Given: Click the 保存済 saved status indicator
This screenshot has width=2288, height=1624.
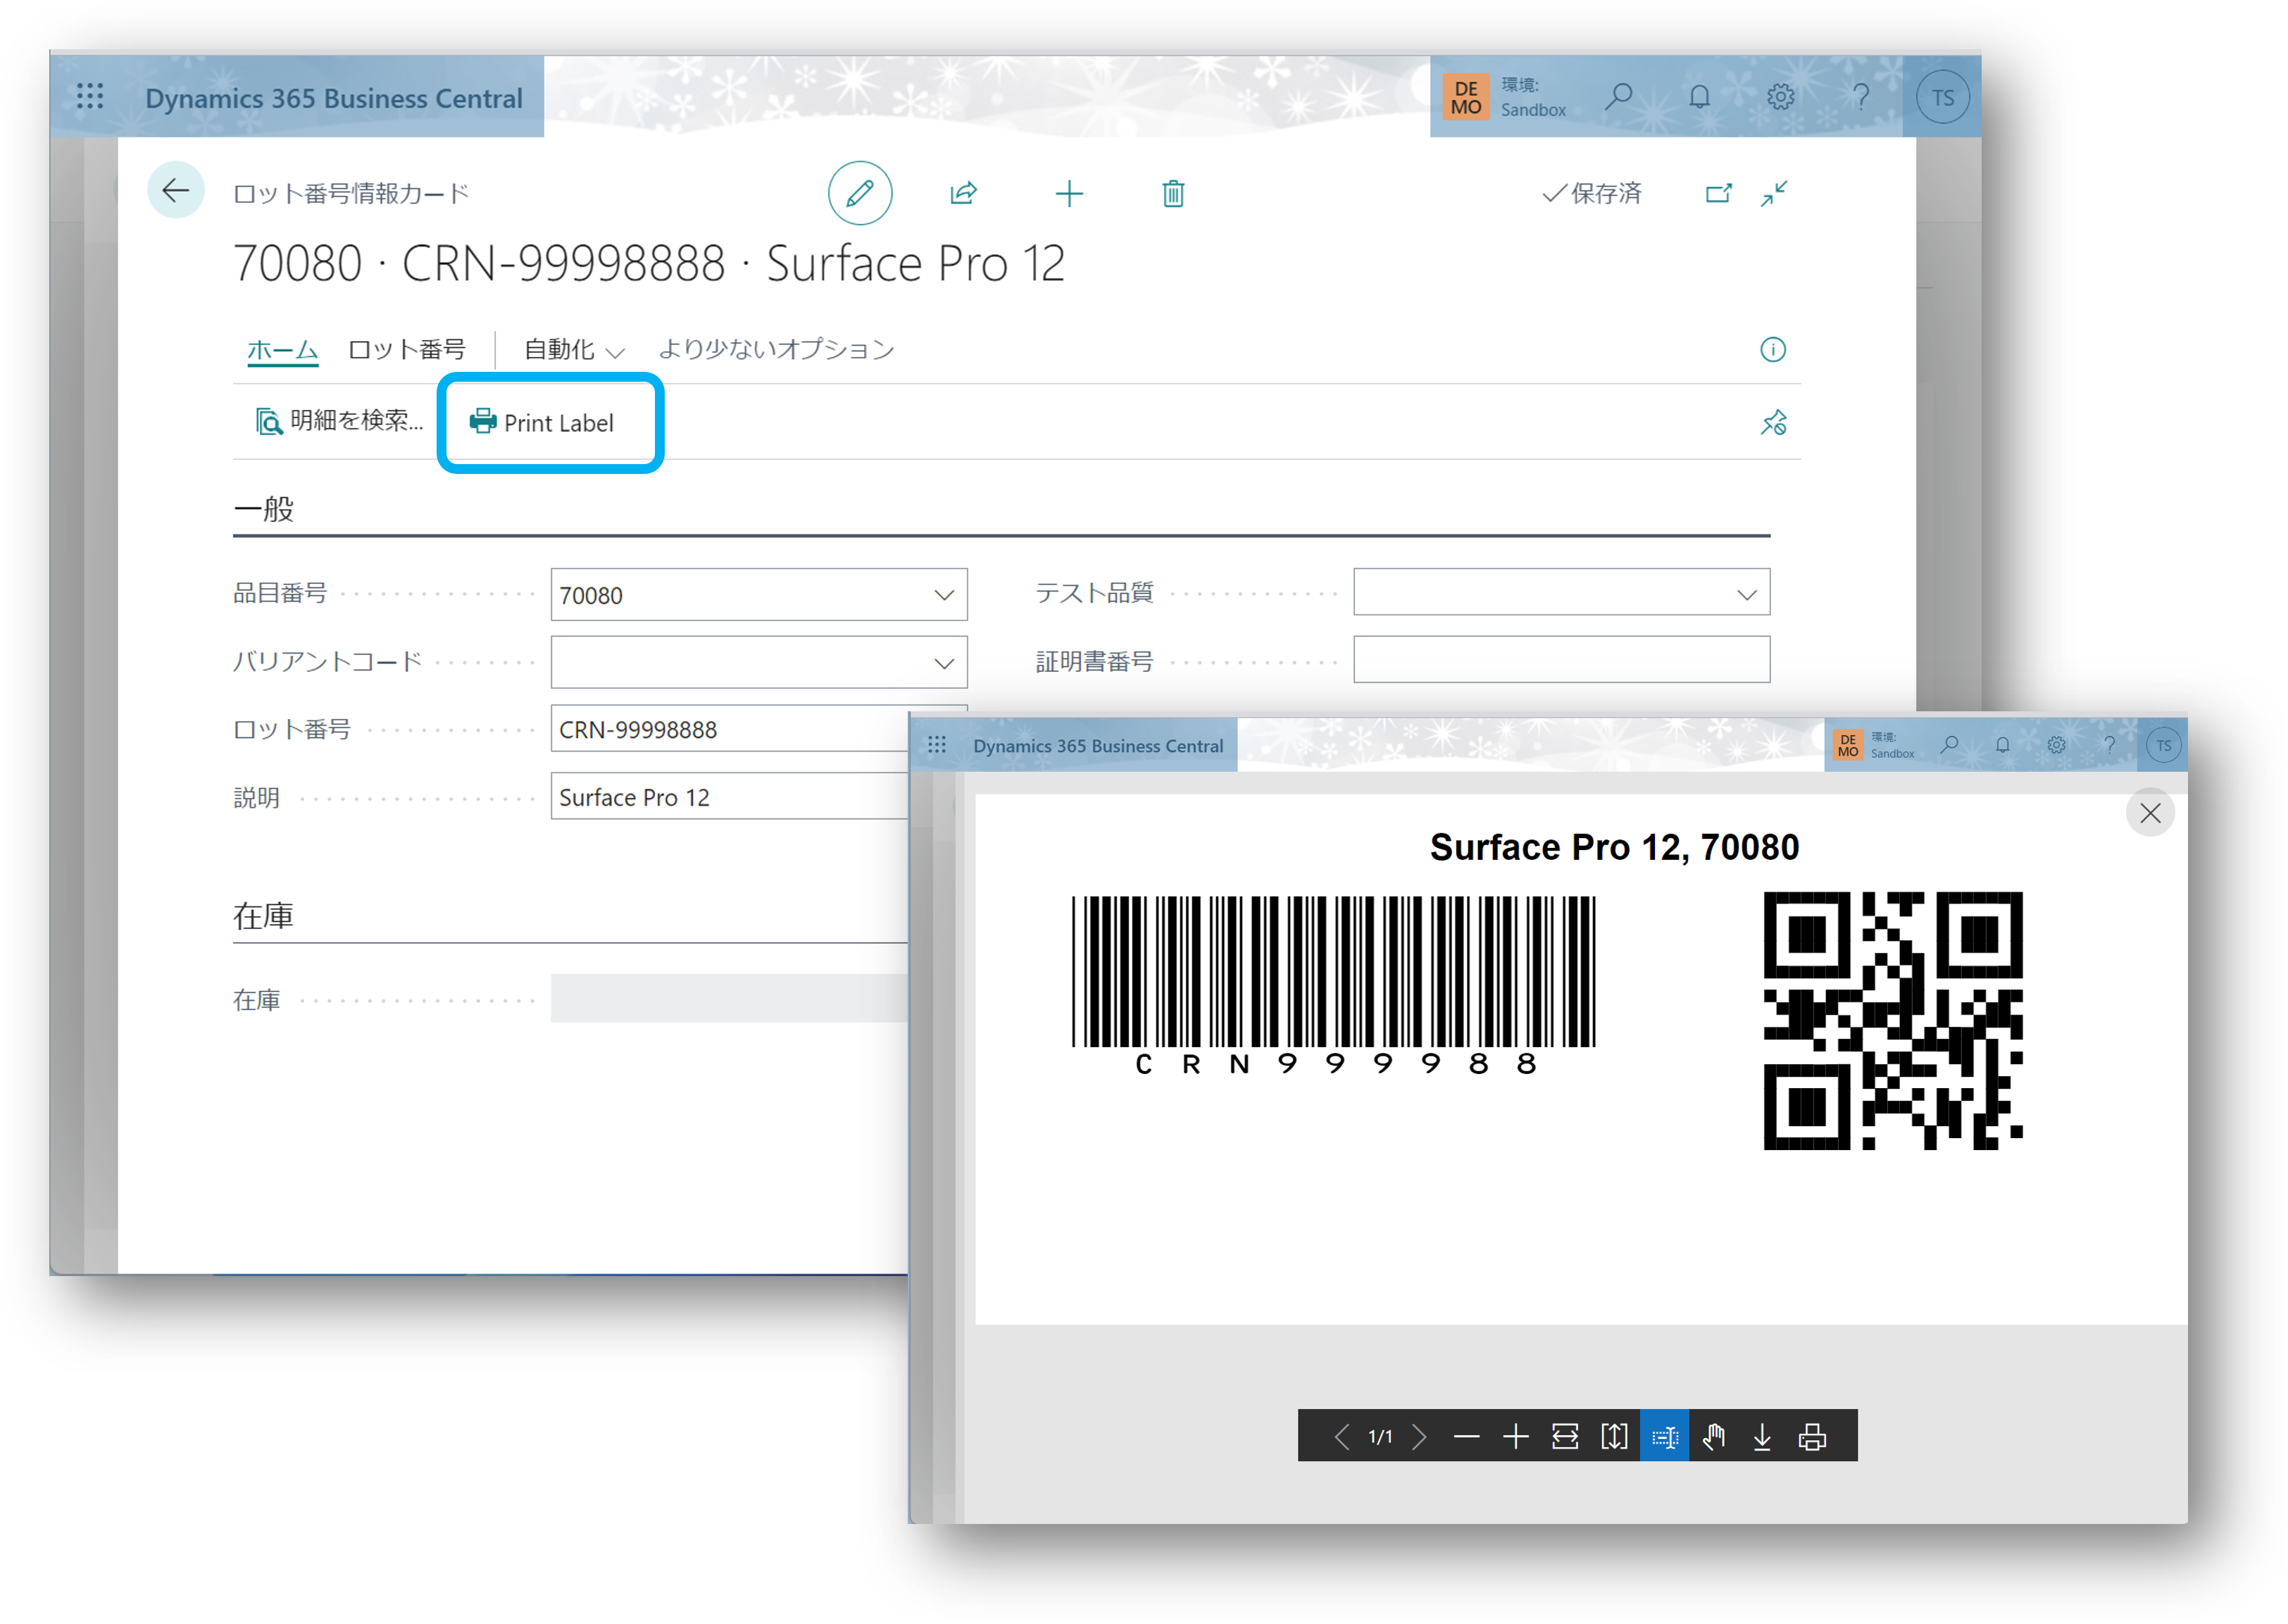Looking at the screenshot, I should pyautogui.click(x=1592, y=193).
